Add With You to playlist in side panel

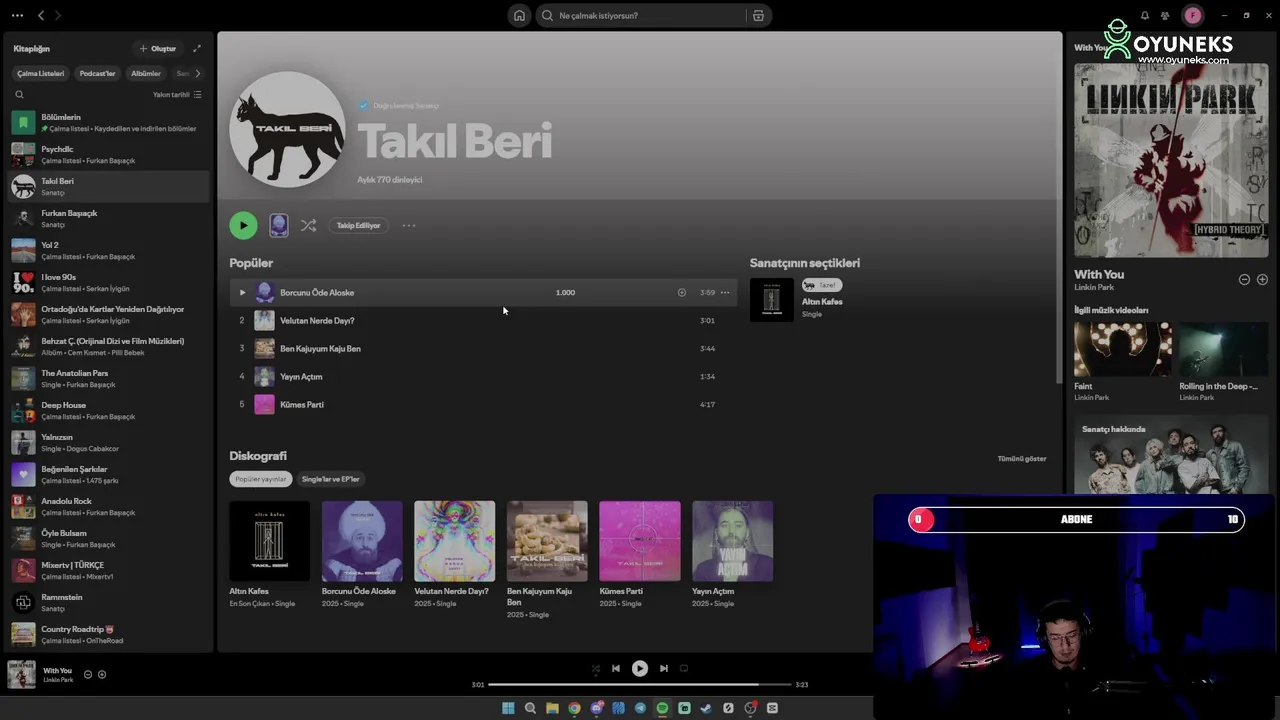coord(1262,279)
